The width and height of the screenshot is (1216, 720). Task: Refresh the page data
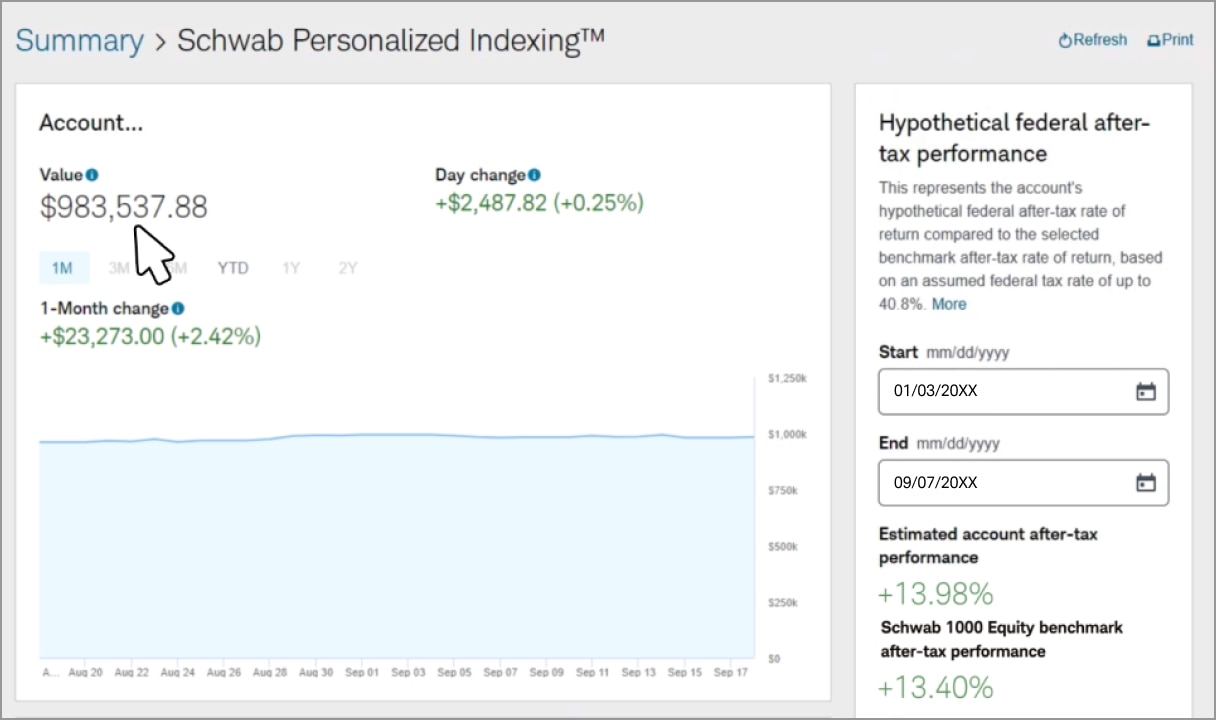pos(1093,40)
